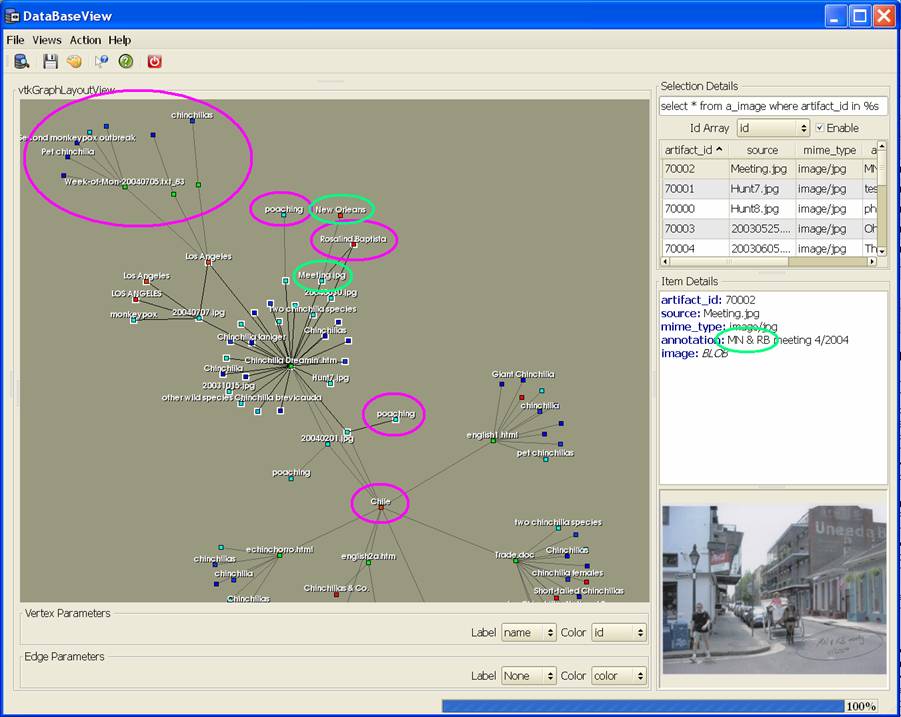Image resolution: width=901 pixels, height=717 pixels.
Task: Activate the What's This pointer help icon
Action: [x=101, y=62]
